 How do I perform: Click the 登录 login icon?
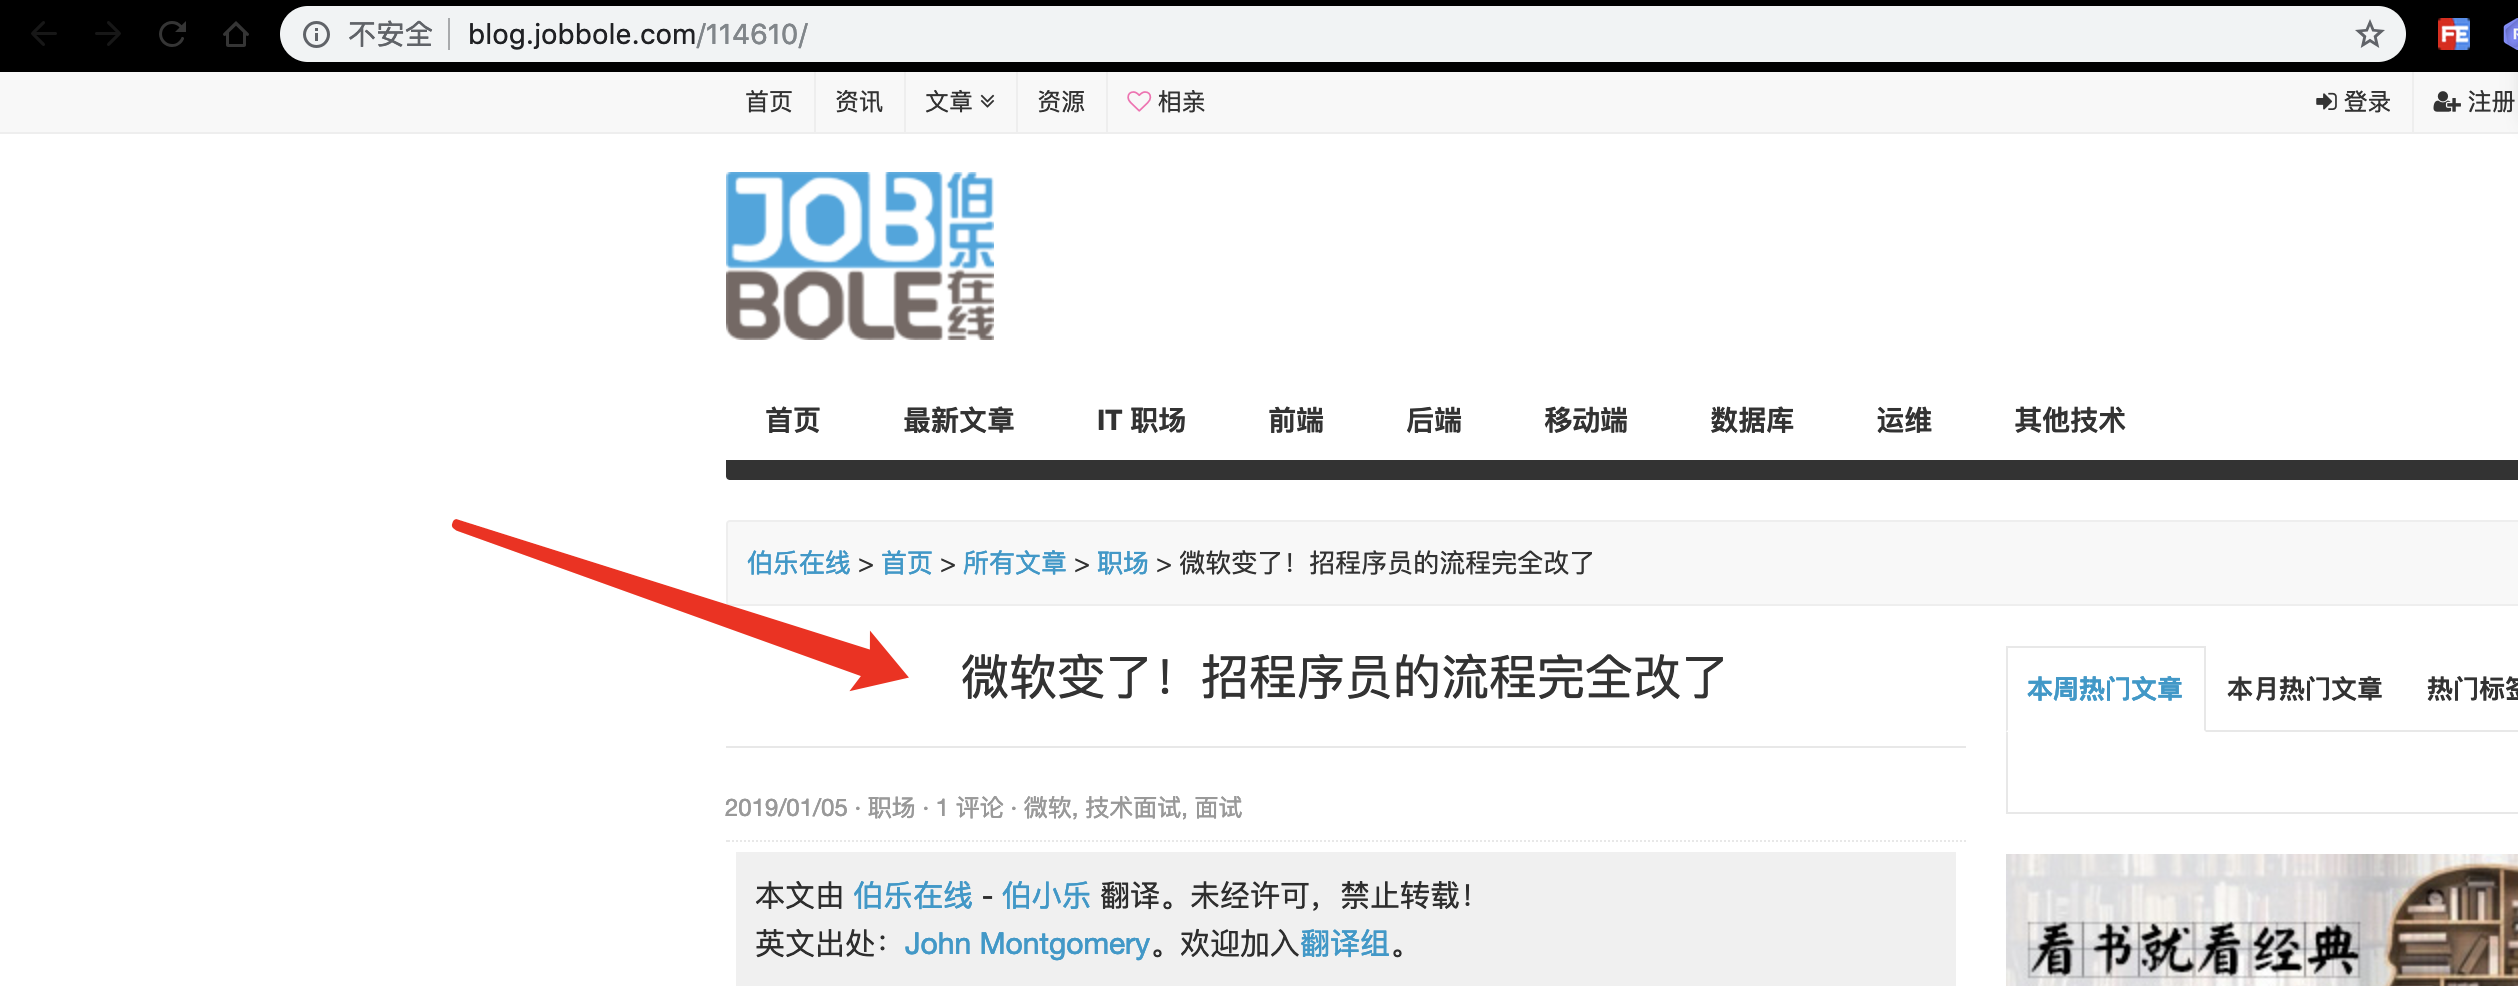click(x=2326, y=102)
